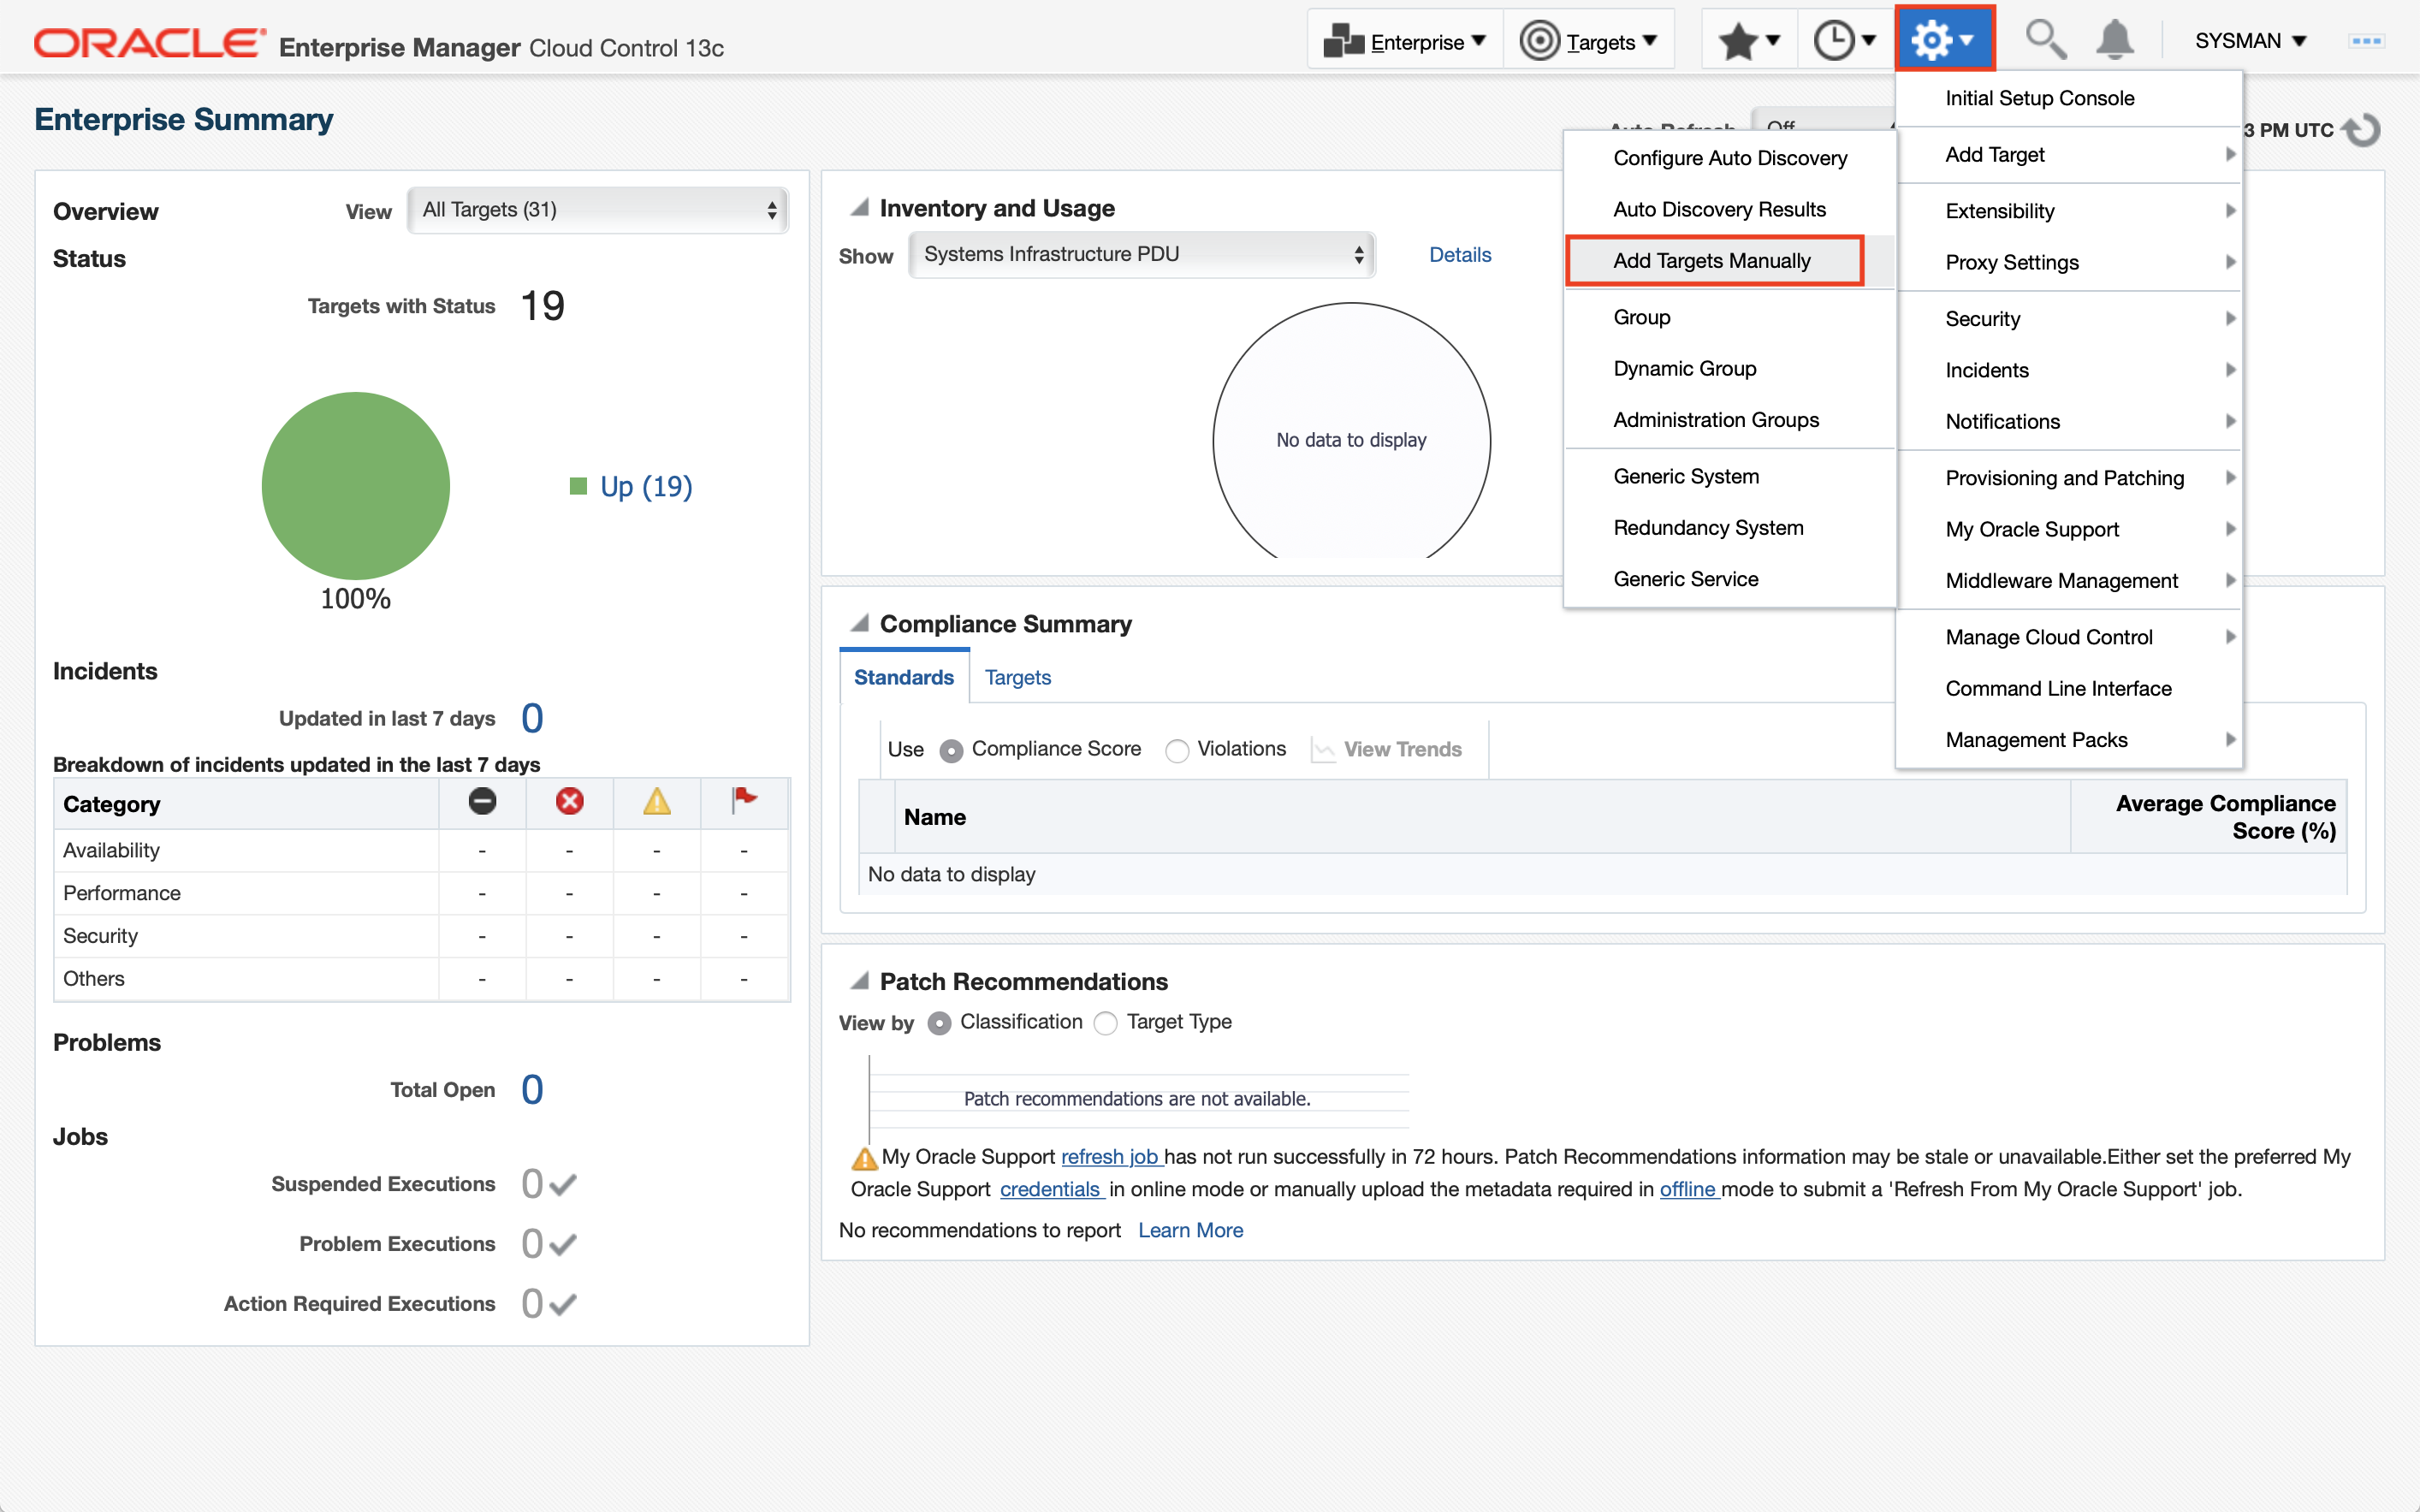Click Average Compliance Score column header
This screenshot has height=1512, width=2420.
click(x=2208, y=817)
